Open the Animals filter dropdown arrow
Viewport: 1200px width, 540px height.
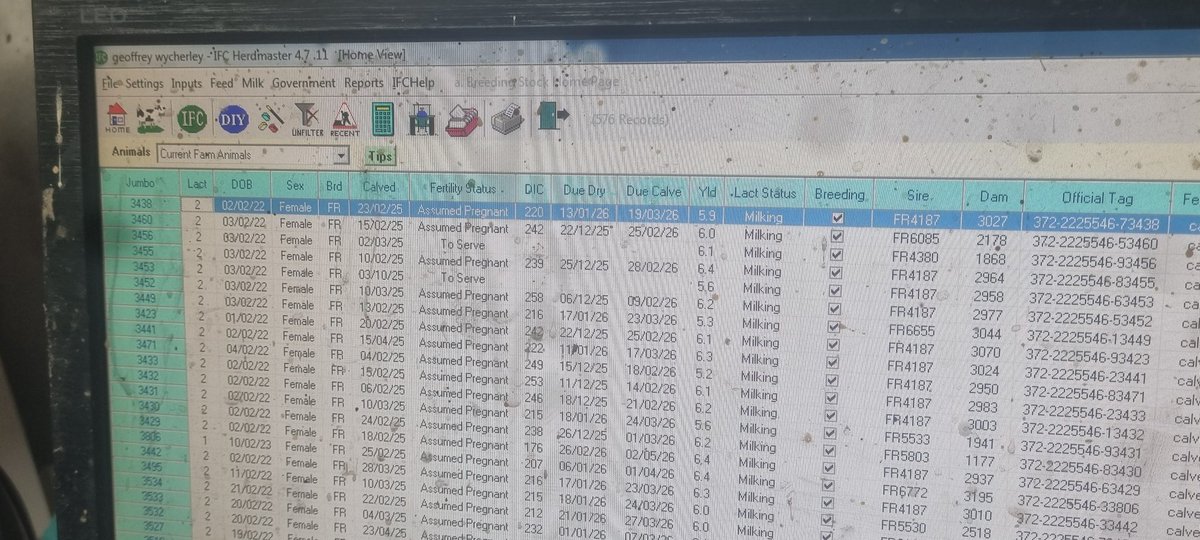[341, 155]
